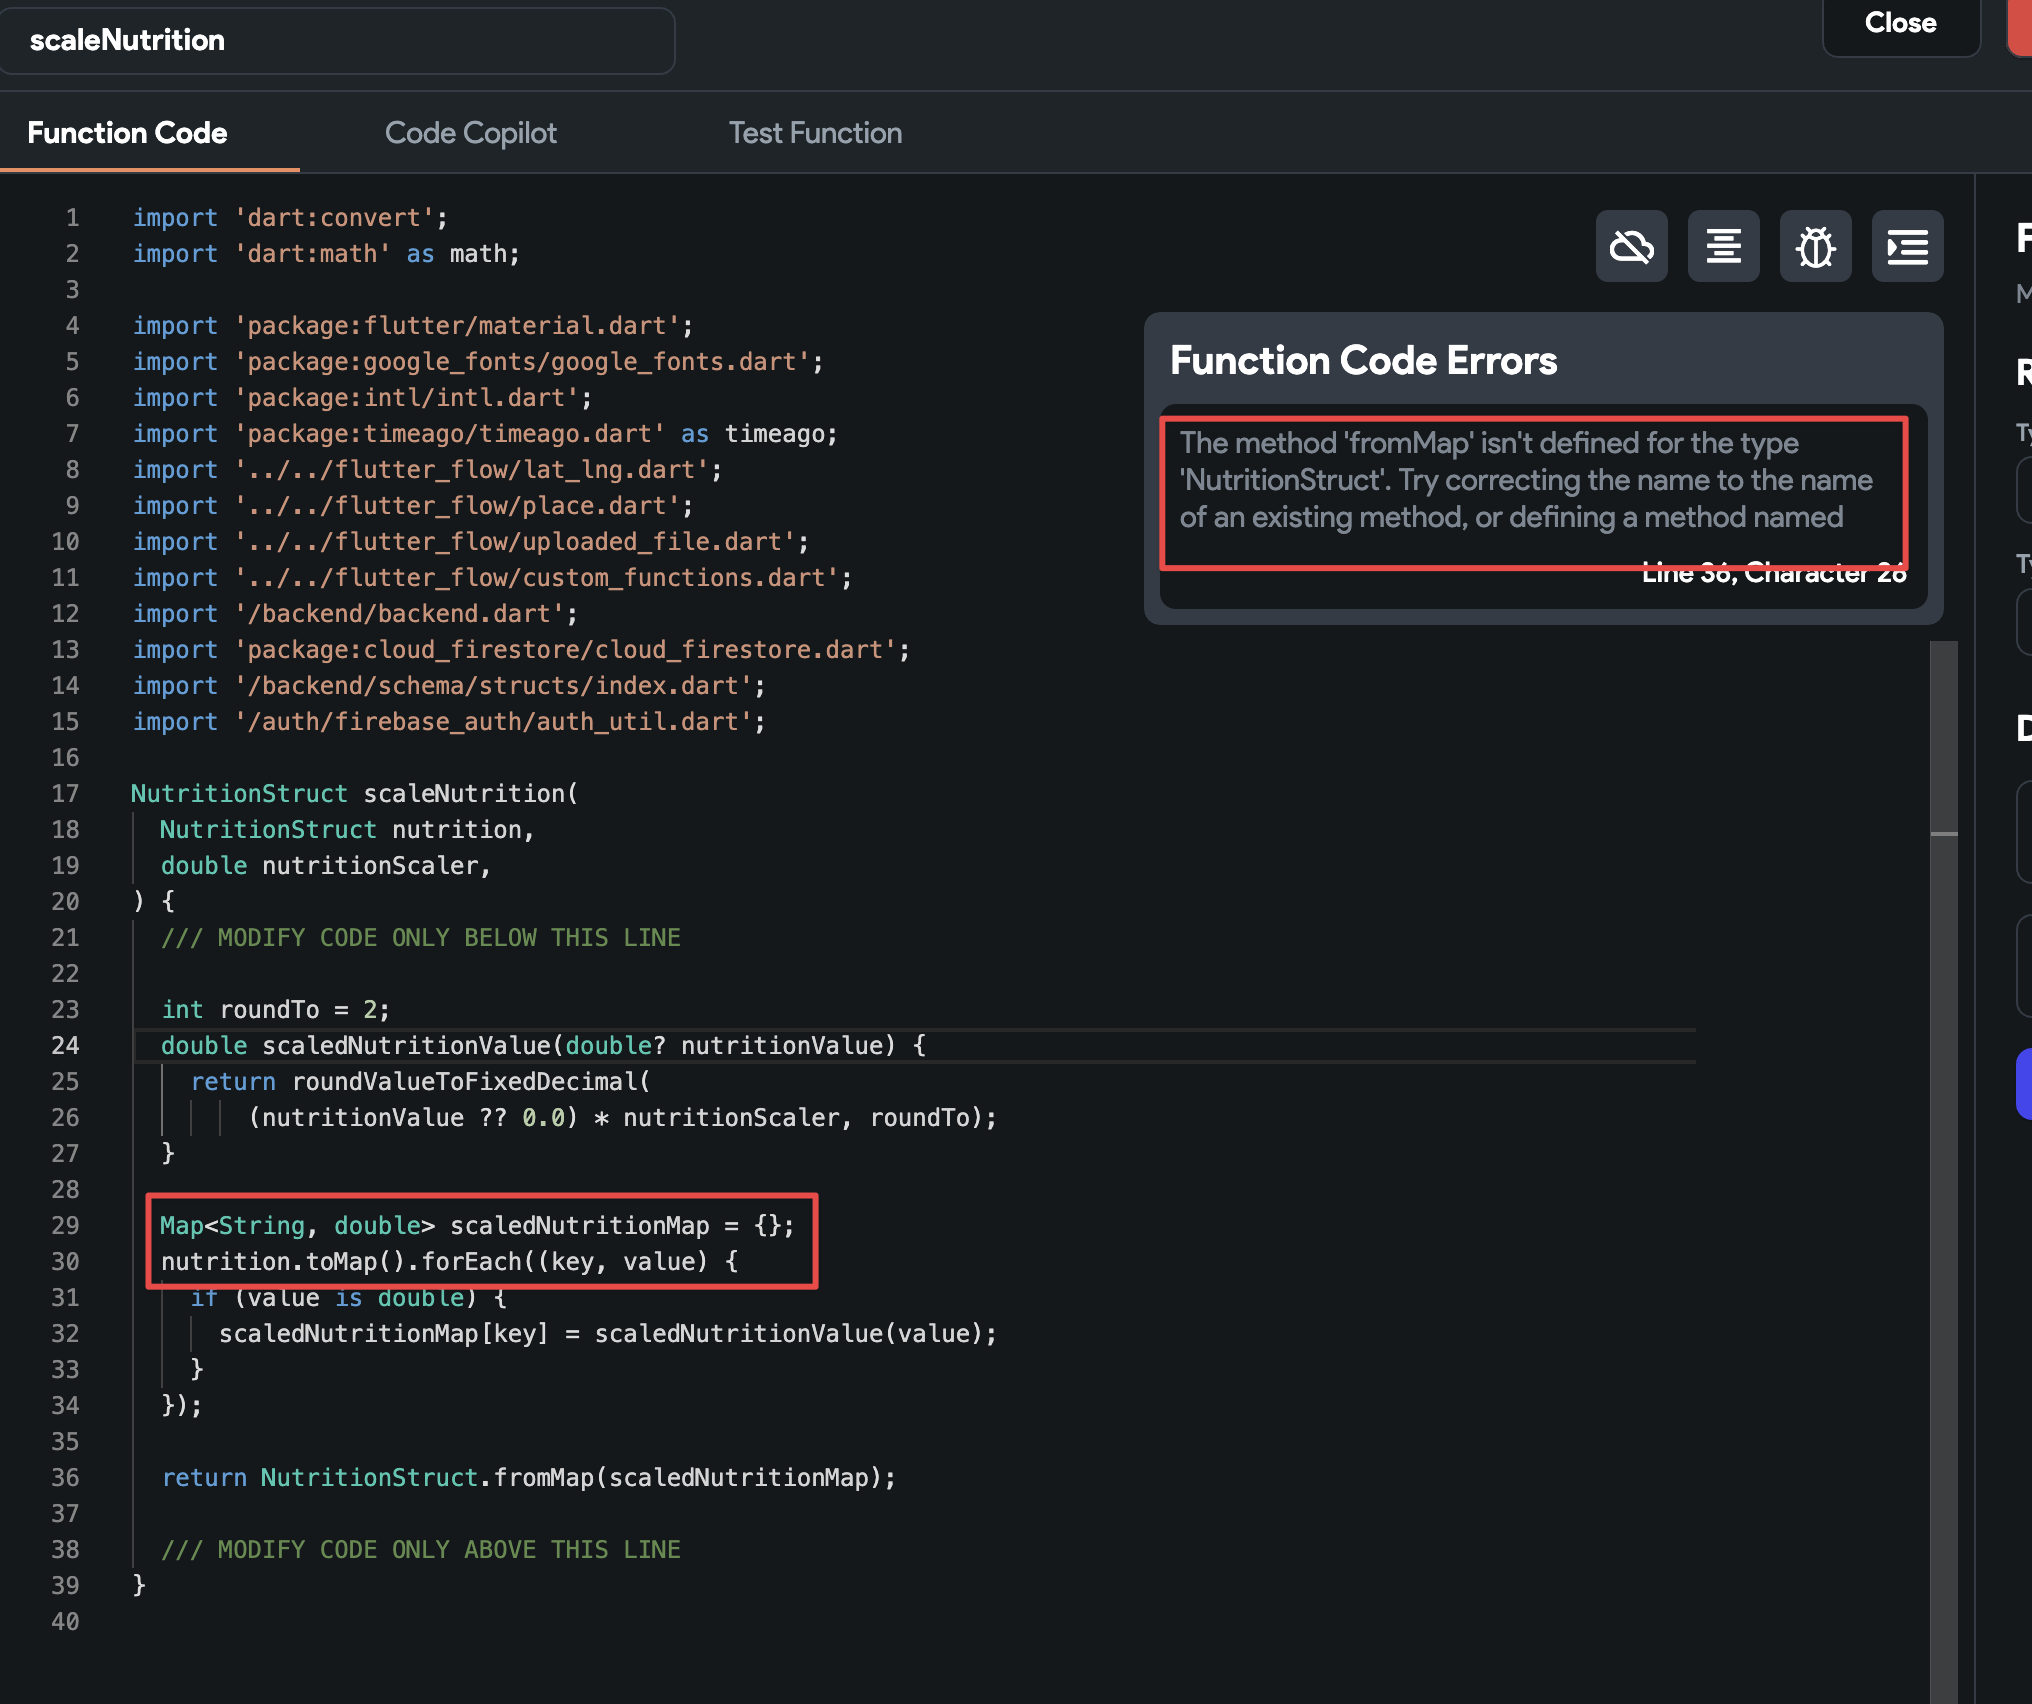Click the return statement on line 36
The image size is (2032, 1704).
[x=528, y=1477]
